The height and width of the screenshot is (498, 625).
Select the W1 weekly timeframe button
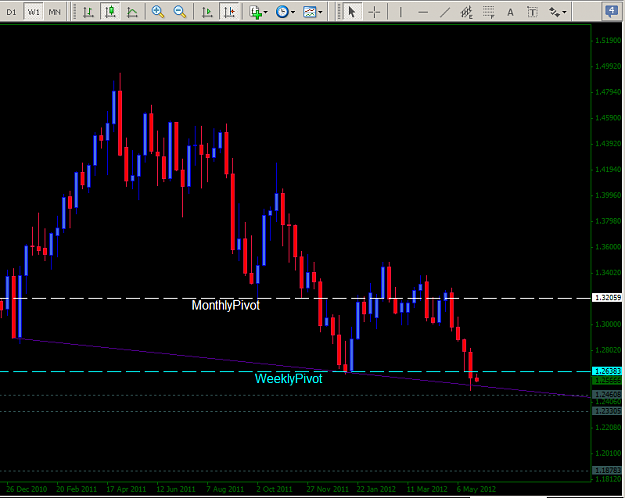(x=33, y=12)
